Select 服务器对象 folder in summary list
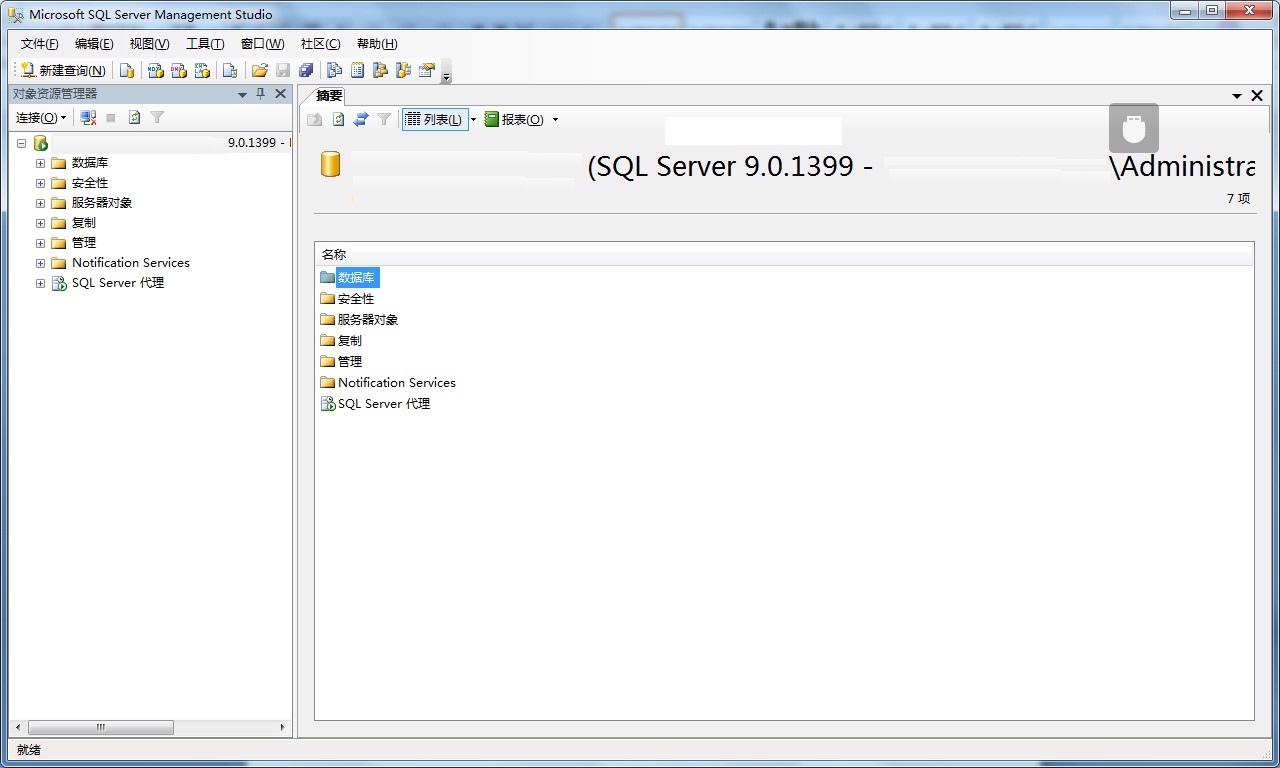1280x768 pixels. [x=368, y=320]
